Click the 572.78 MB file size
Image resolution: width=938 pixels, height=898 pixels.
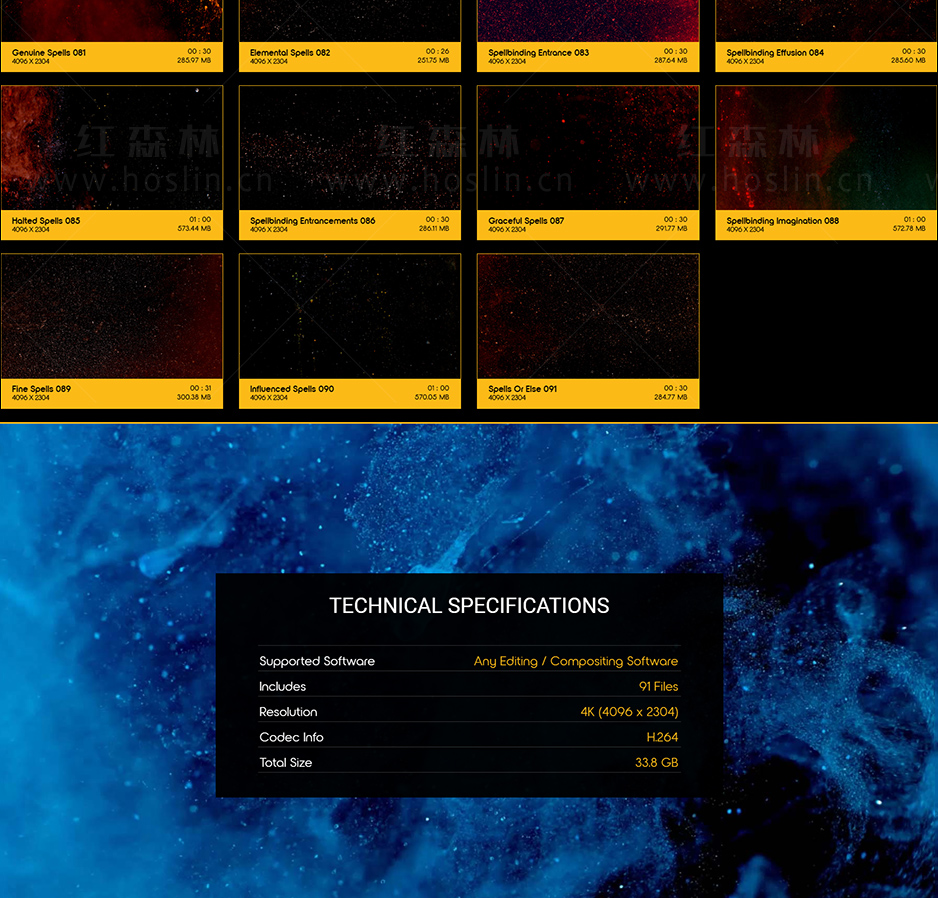pyautogui.click(x=909, y=229)
